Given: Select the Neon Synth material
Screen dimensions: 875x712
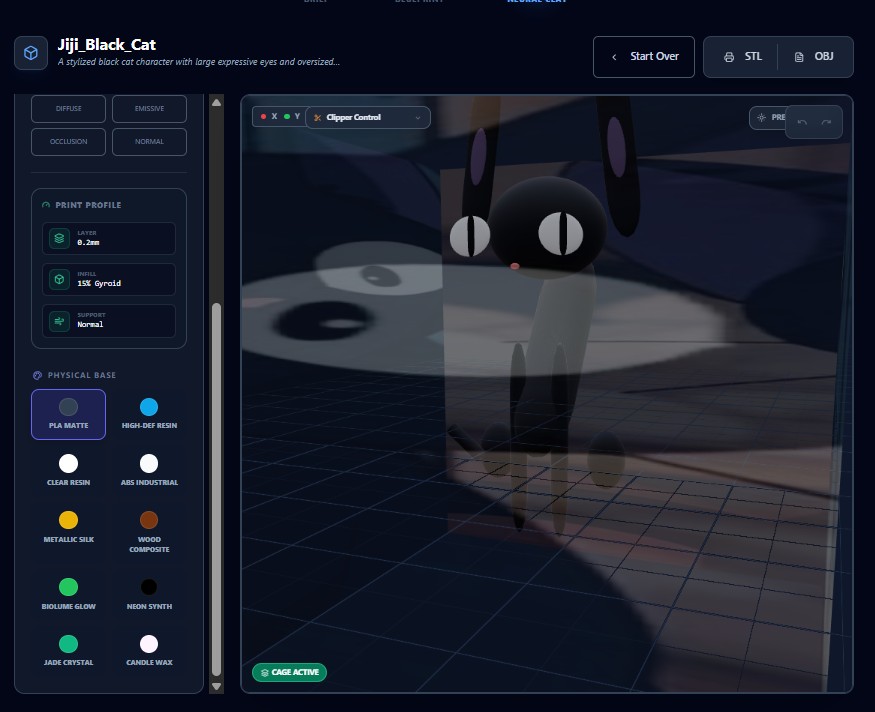Looking at the screenshot, I should point(149,594).
